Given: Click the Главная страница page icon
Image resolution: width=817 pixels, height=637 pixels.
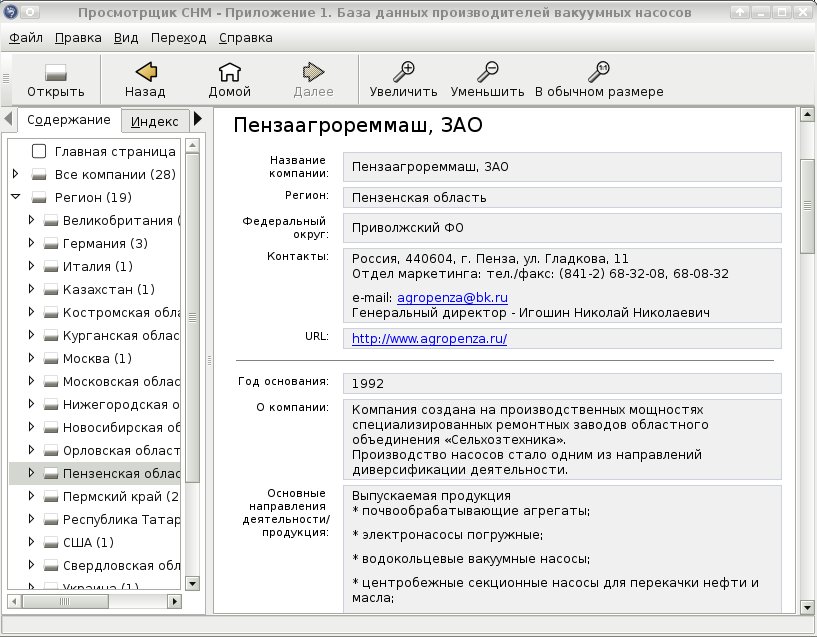Looking at the screenshot, I should tap(39, 151).
